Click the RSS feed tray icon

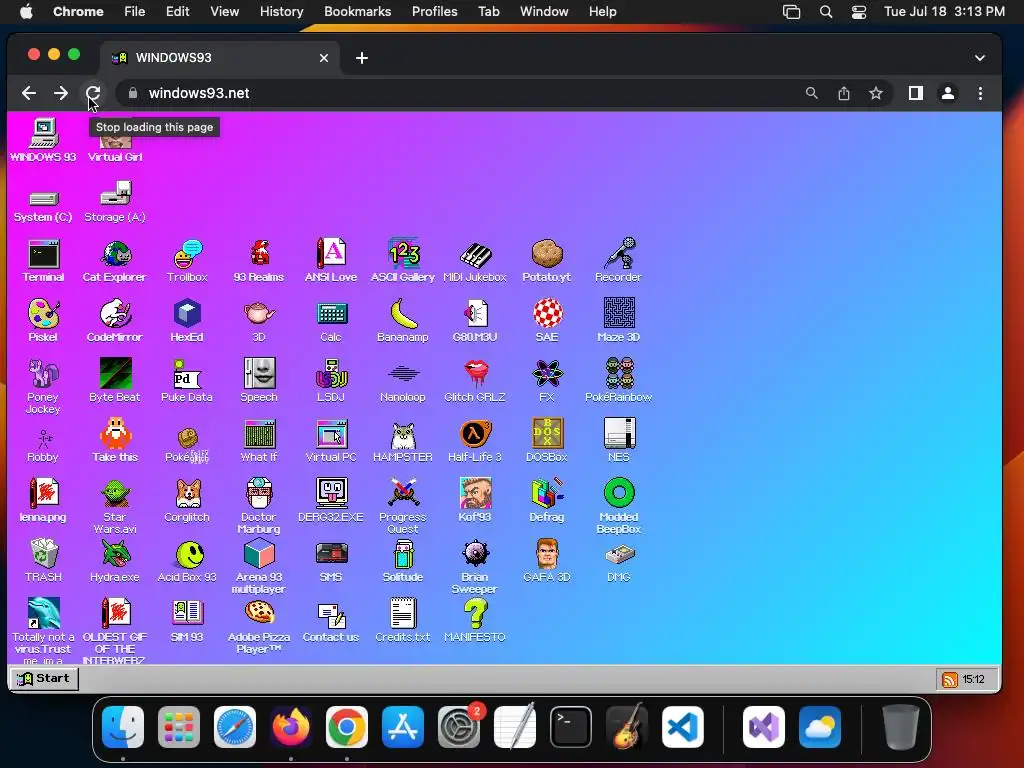(950, 679)
